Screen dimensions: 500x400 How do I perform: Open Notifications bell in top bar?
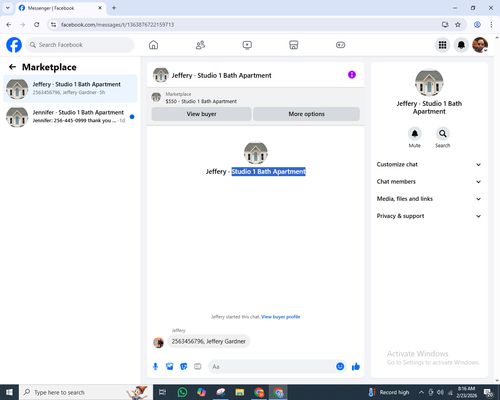pyautogui.click(x=461, y=45)
